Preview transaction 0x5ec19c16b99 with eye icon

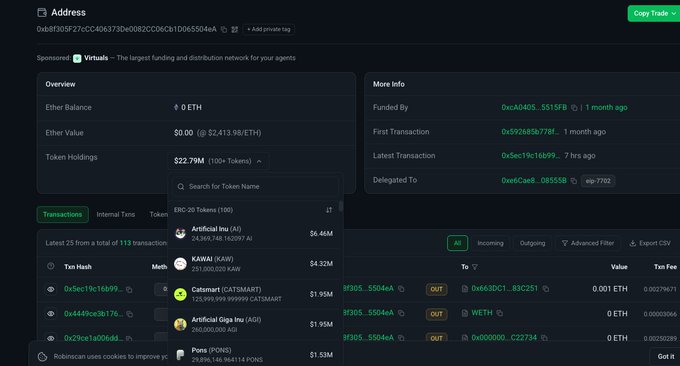(x=51, y=289)
